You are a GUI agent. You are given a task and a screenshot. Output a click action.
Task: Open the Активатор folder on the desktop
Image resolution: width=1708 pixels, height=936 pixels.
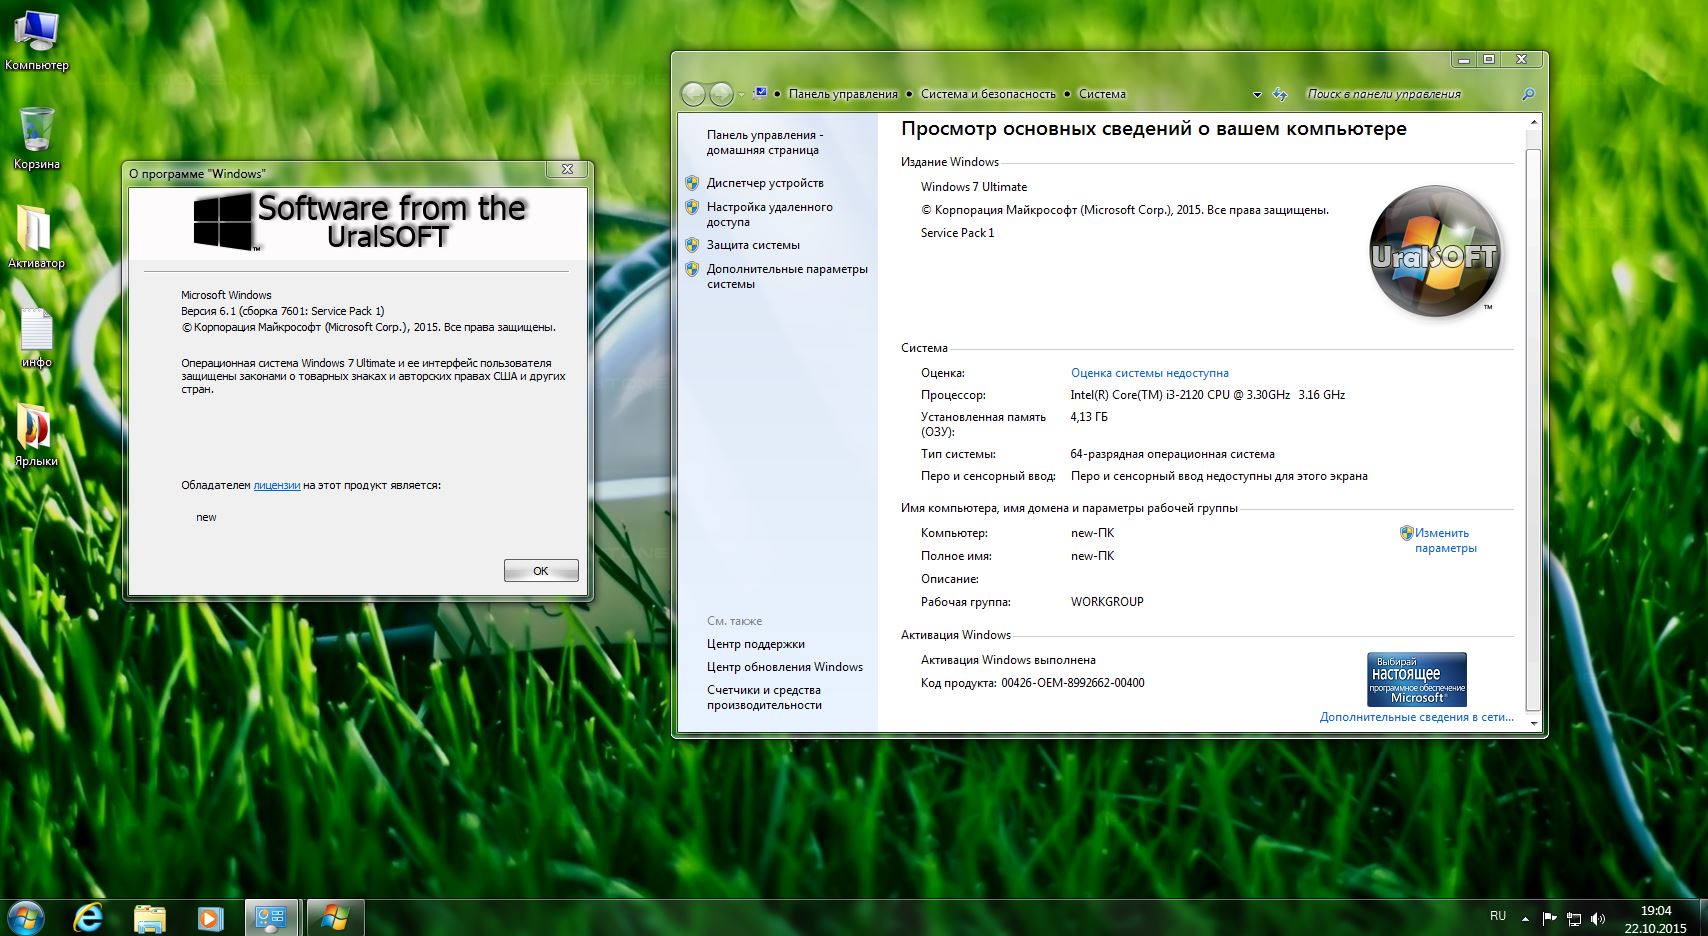[x=36, y=237]
